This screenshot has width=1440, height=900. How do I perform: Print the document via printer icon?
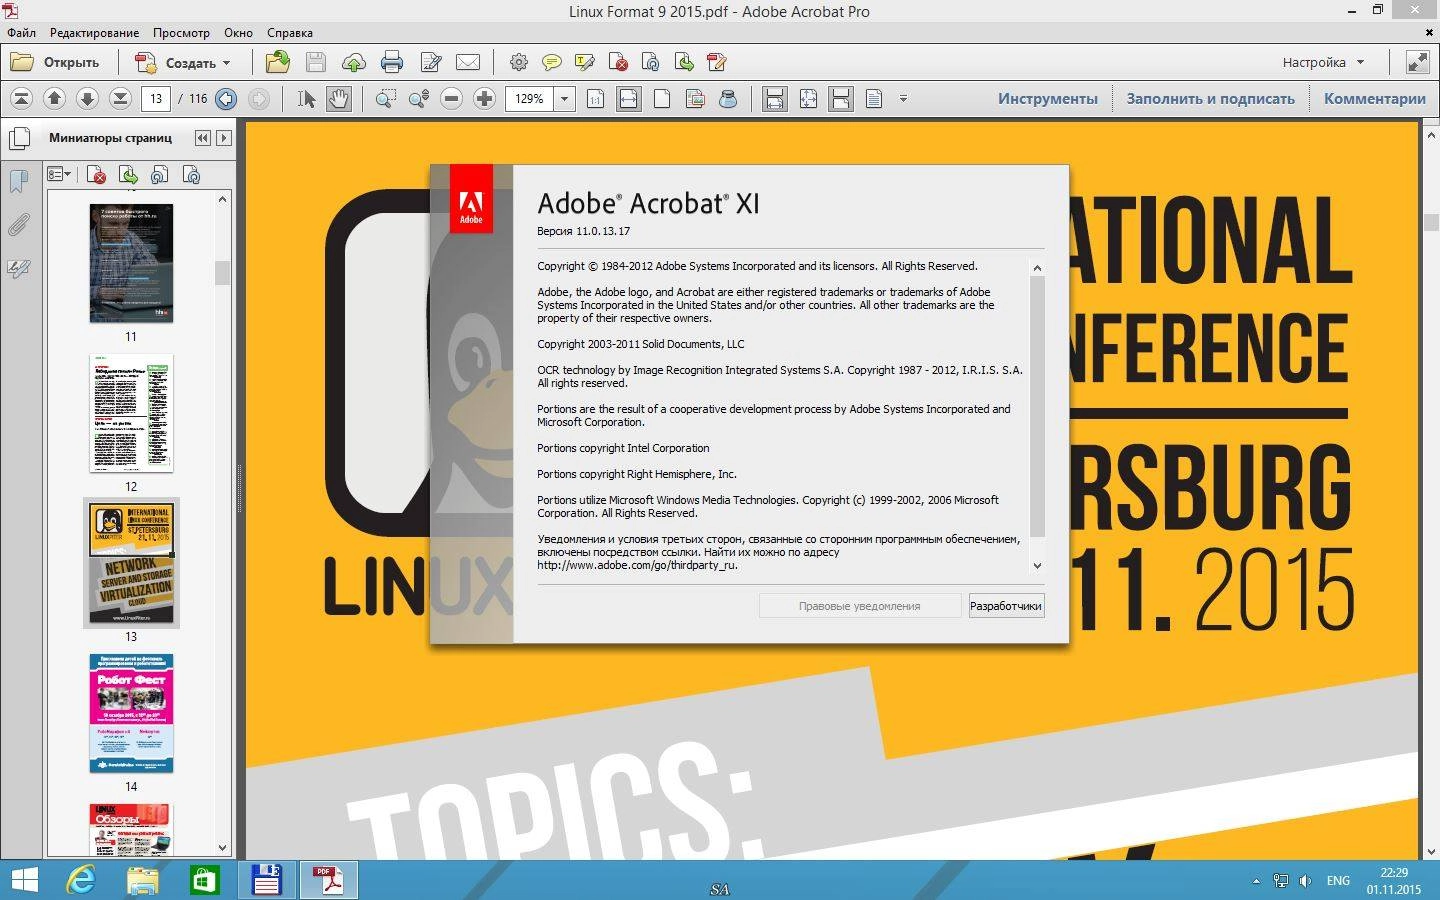coord(392,62)
